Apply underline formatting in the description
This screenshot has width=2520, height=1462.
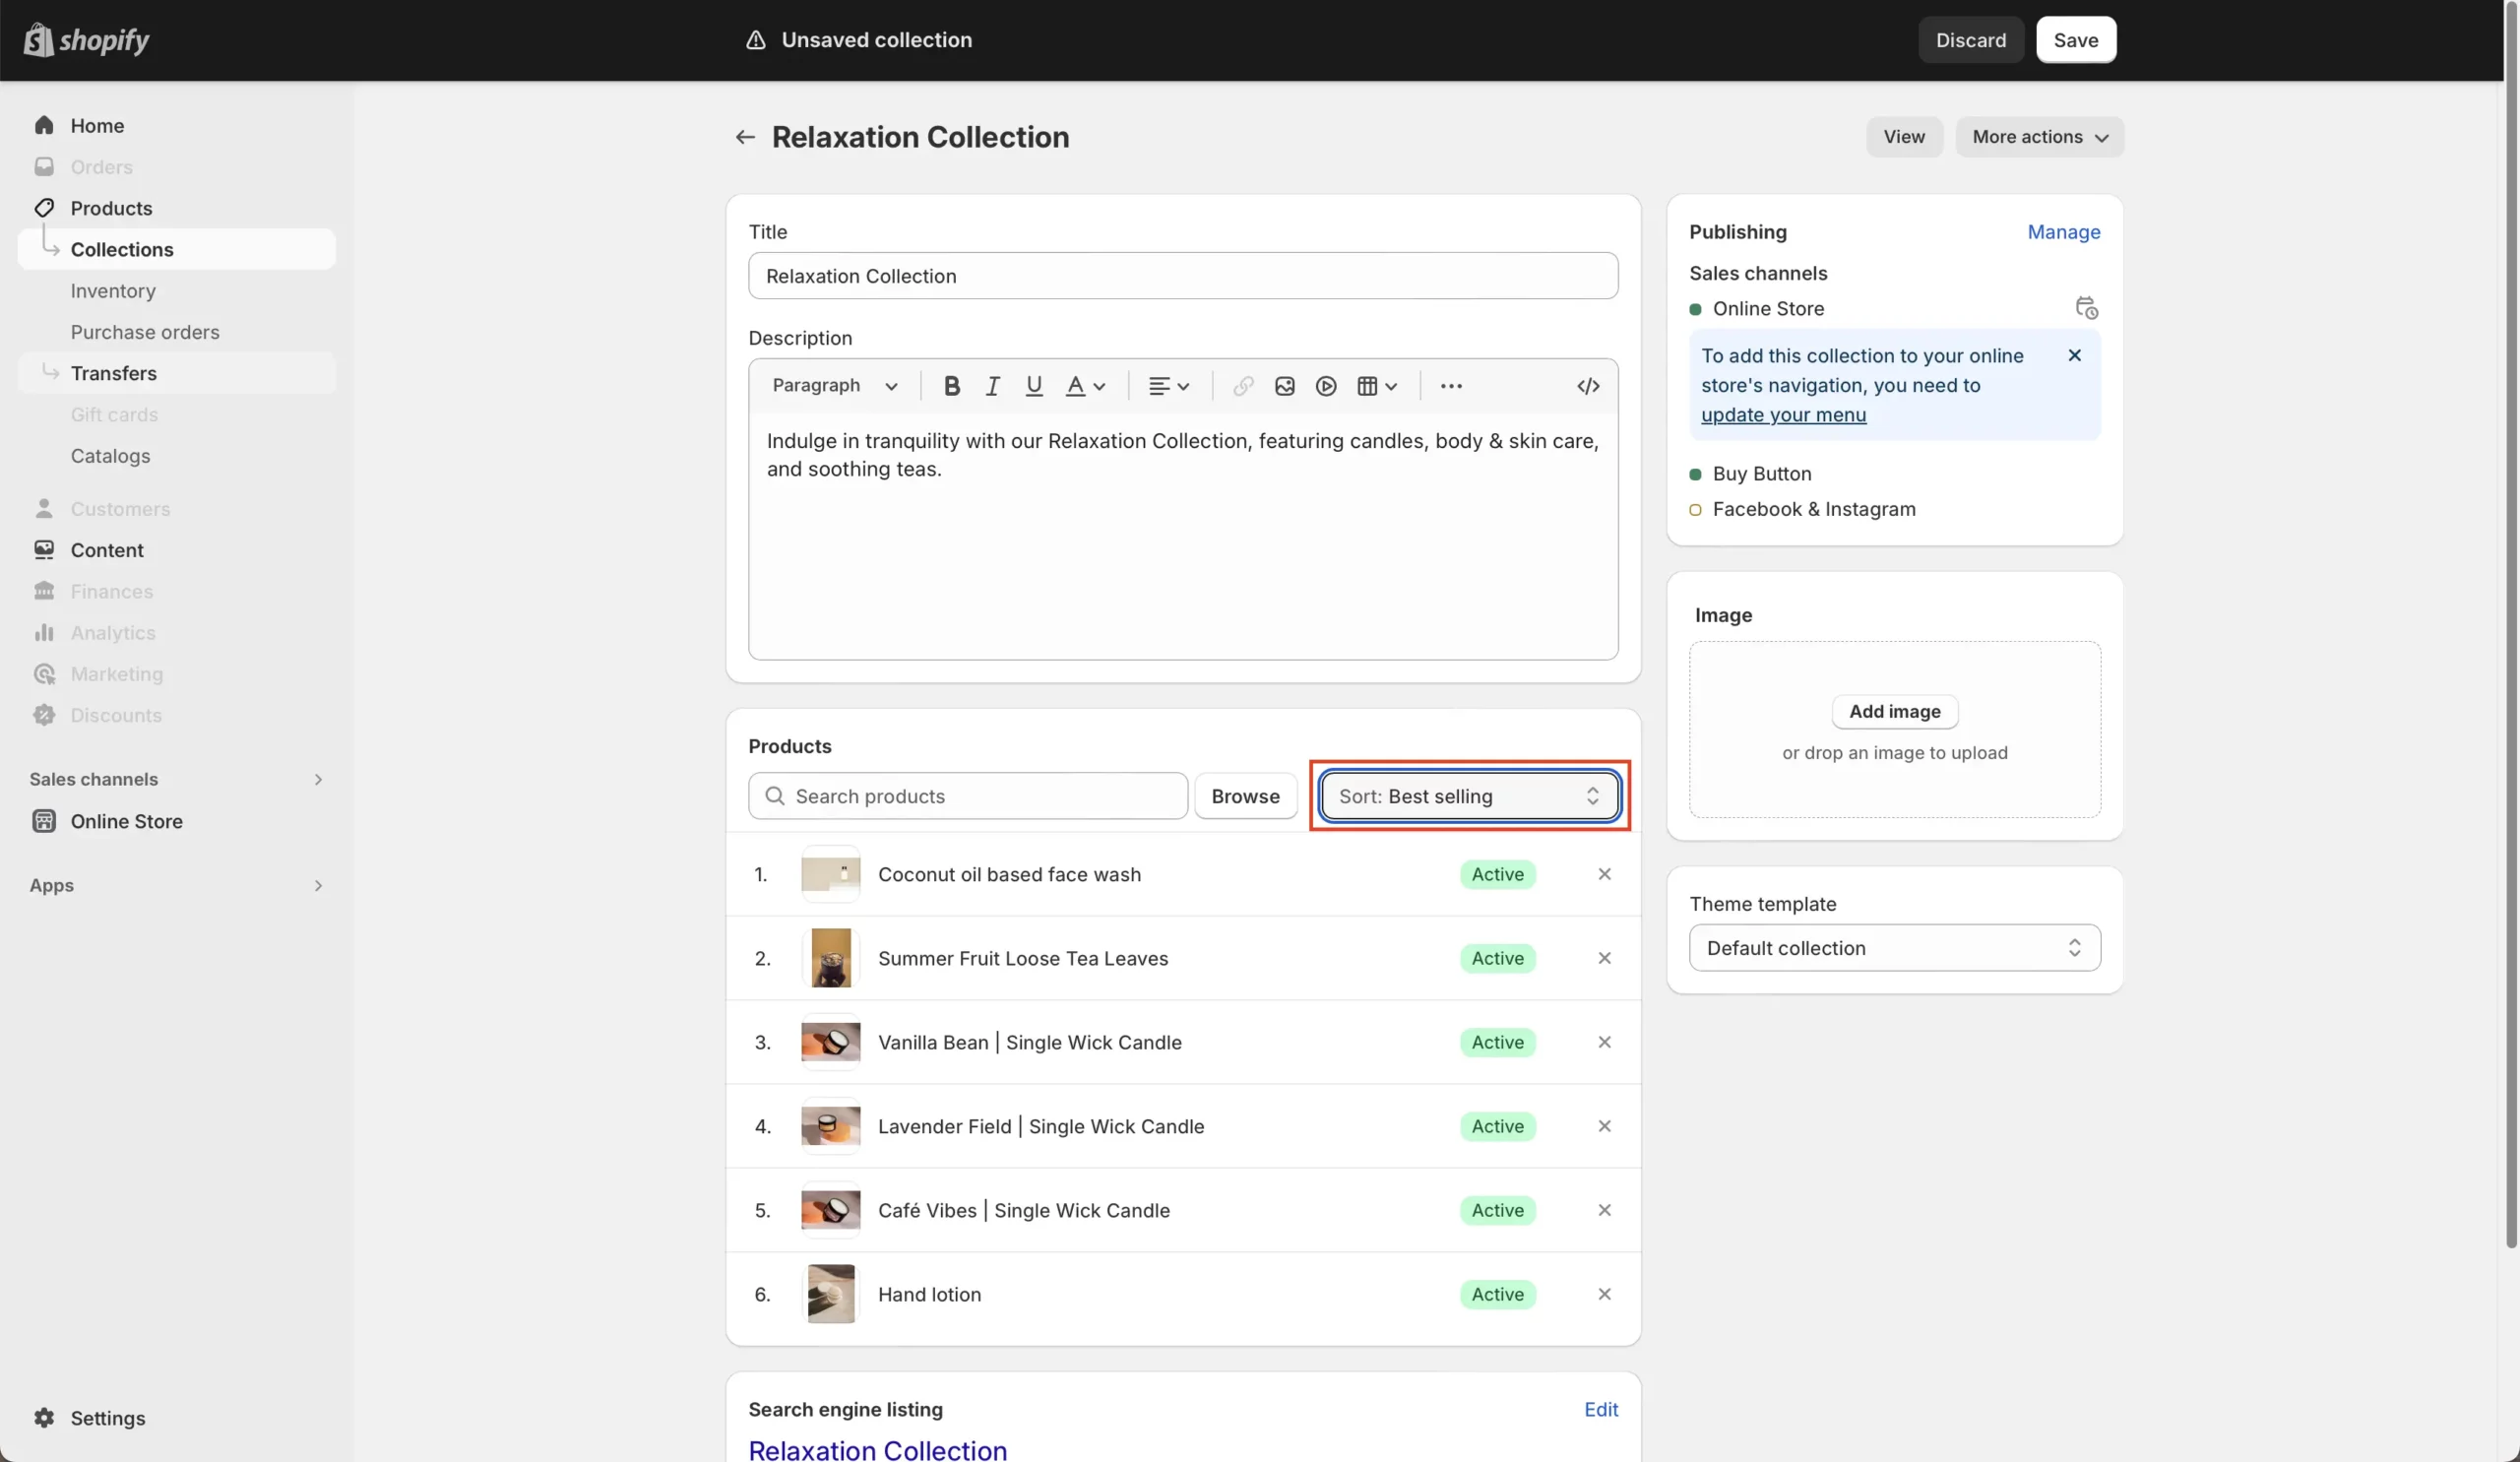(x=1033, y=386)
